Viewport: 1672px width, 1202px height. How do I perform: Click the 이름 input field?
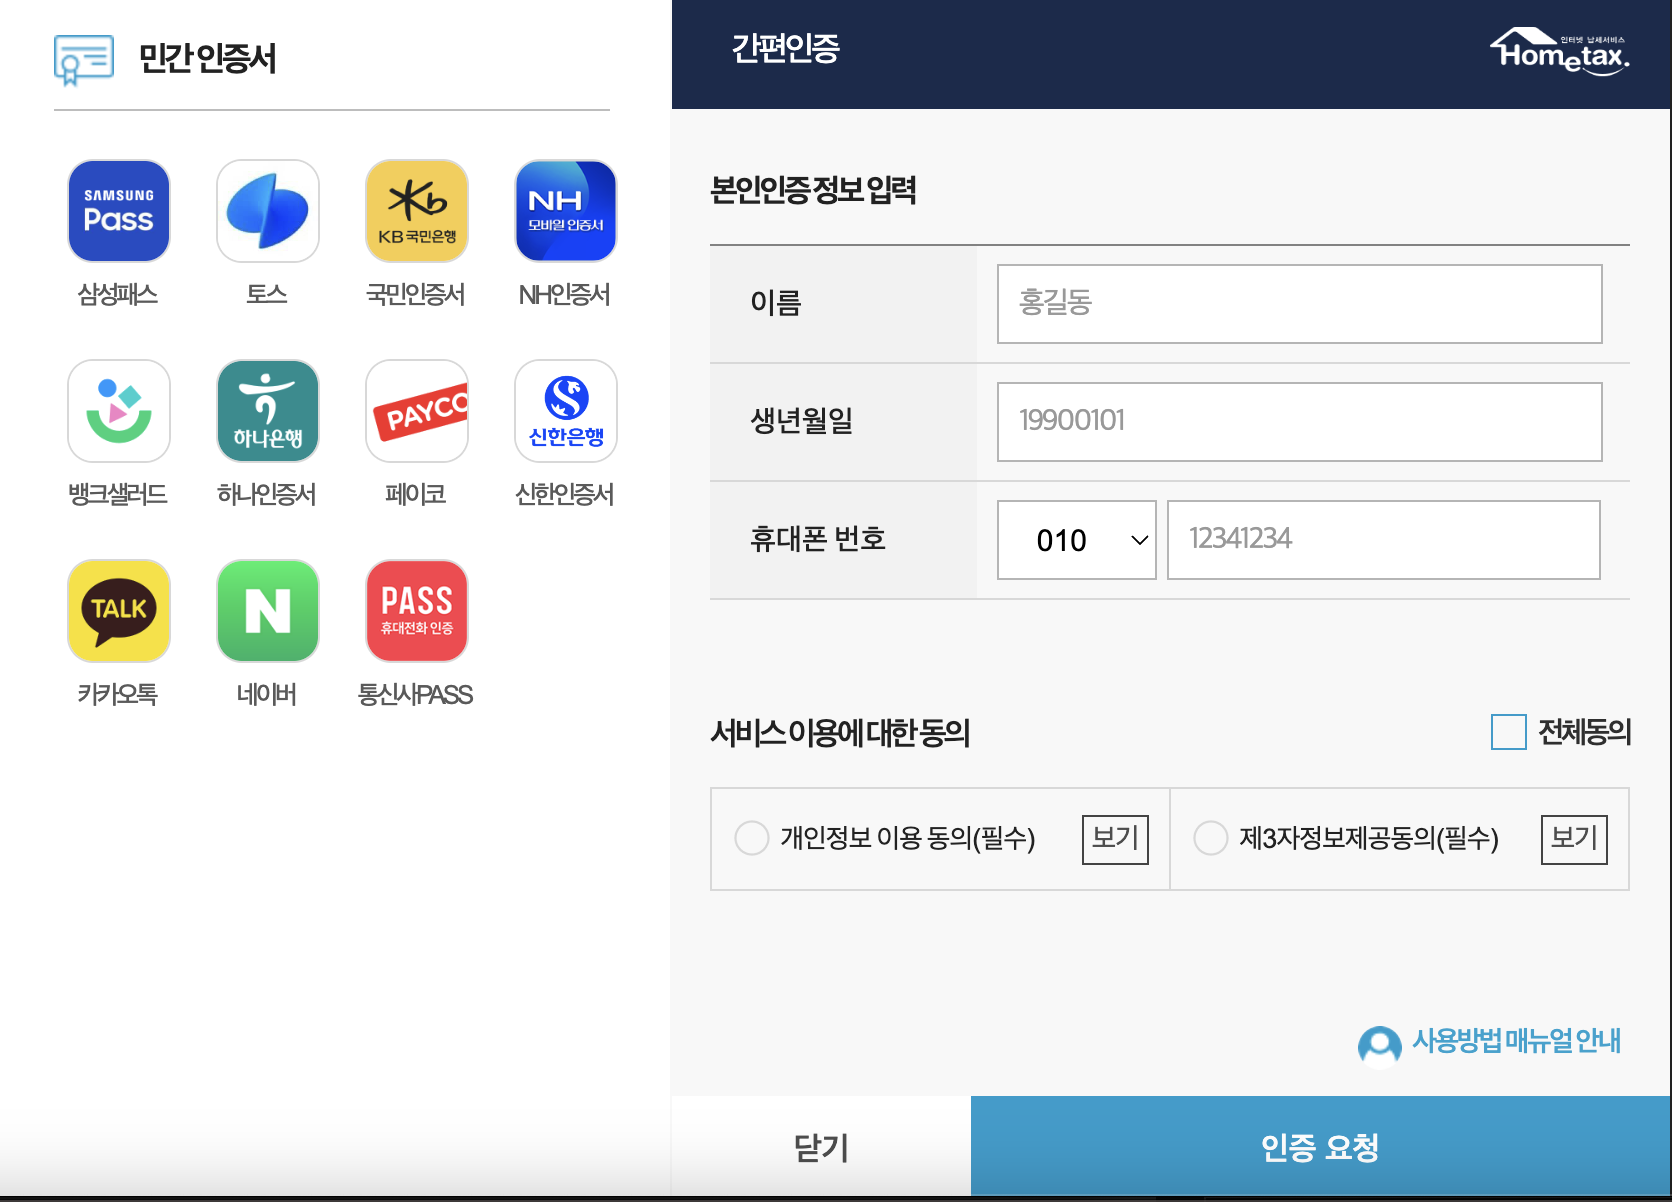point(1297,303)
